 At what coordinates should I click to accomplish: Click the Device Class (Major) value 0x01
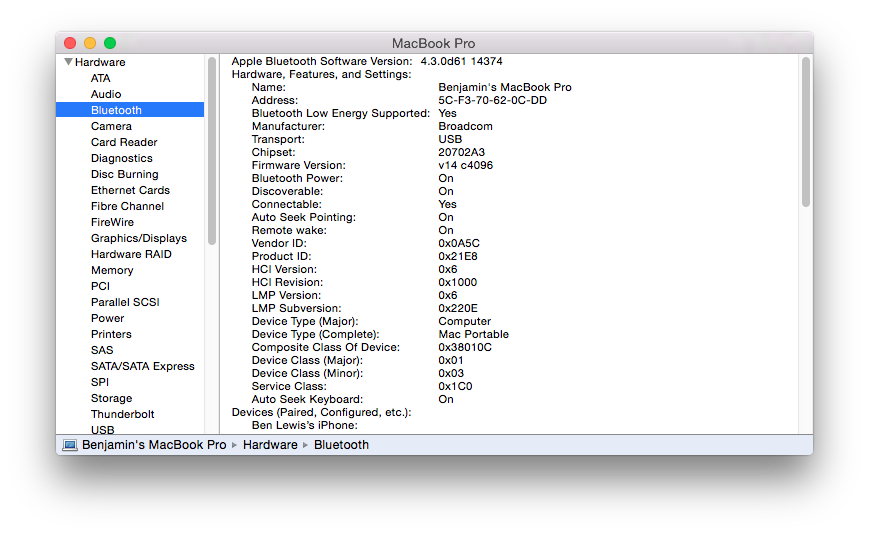pyautogui.click(x=451, y=360)
